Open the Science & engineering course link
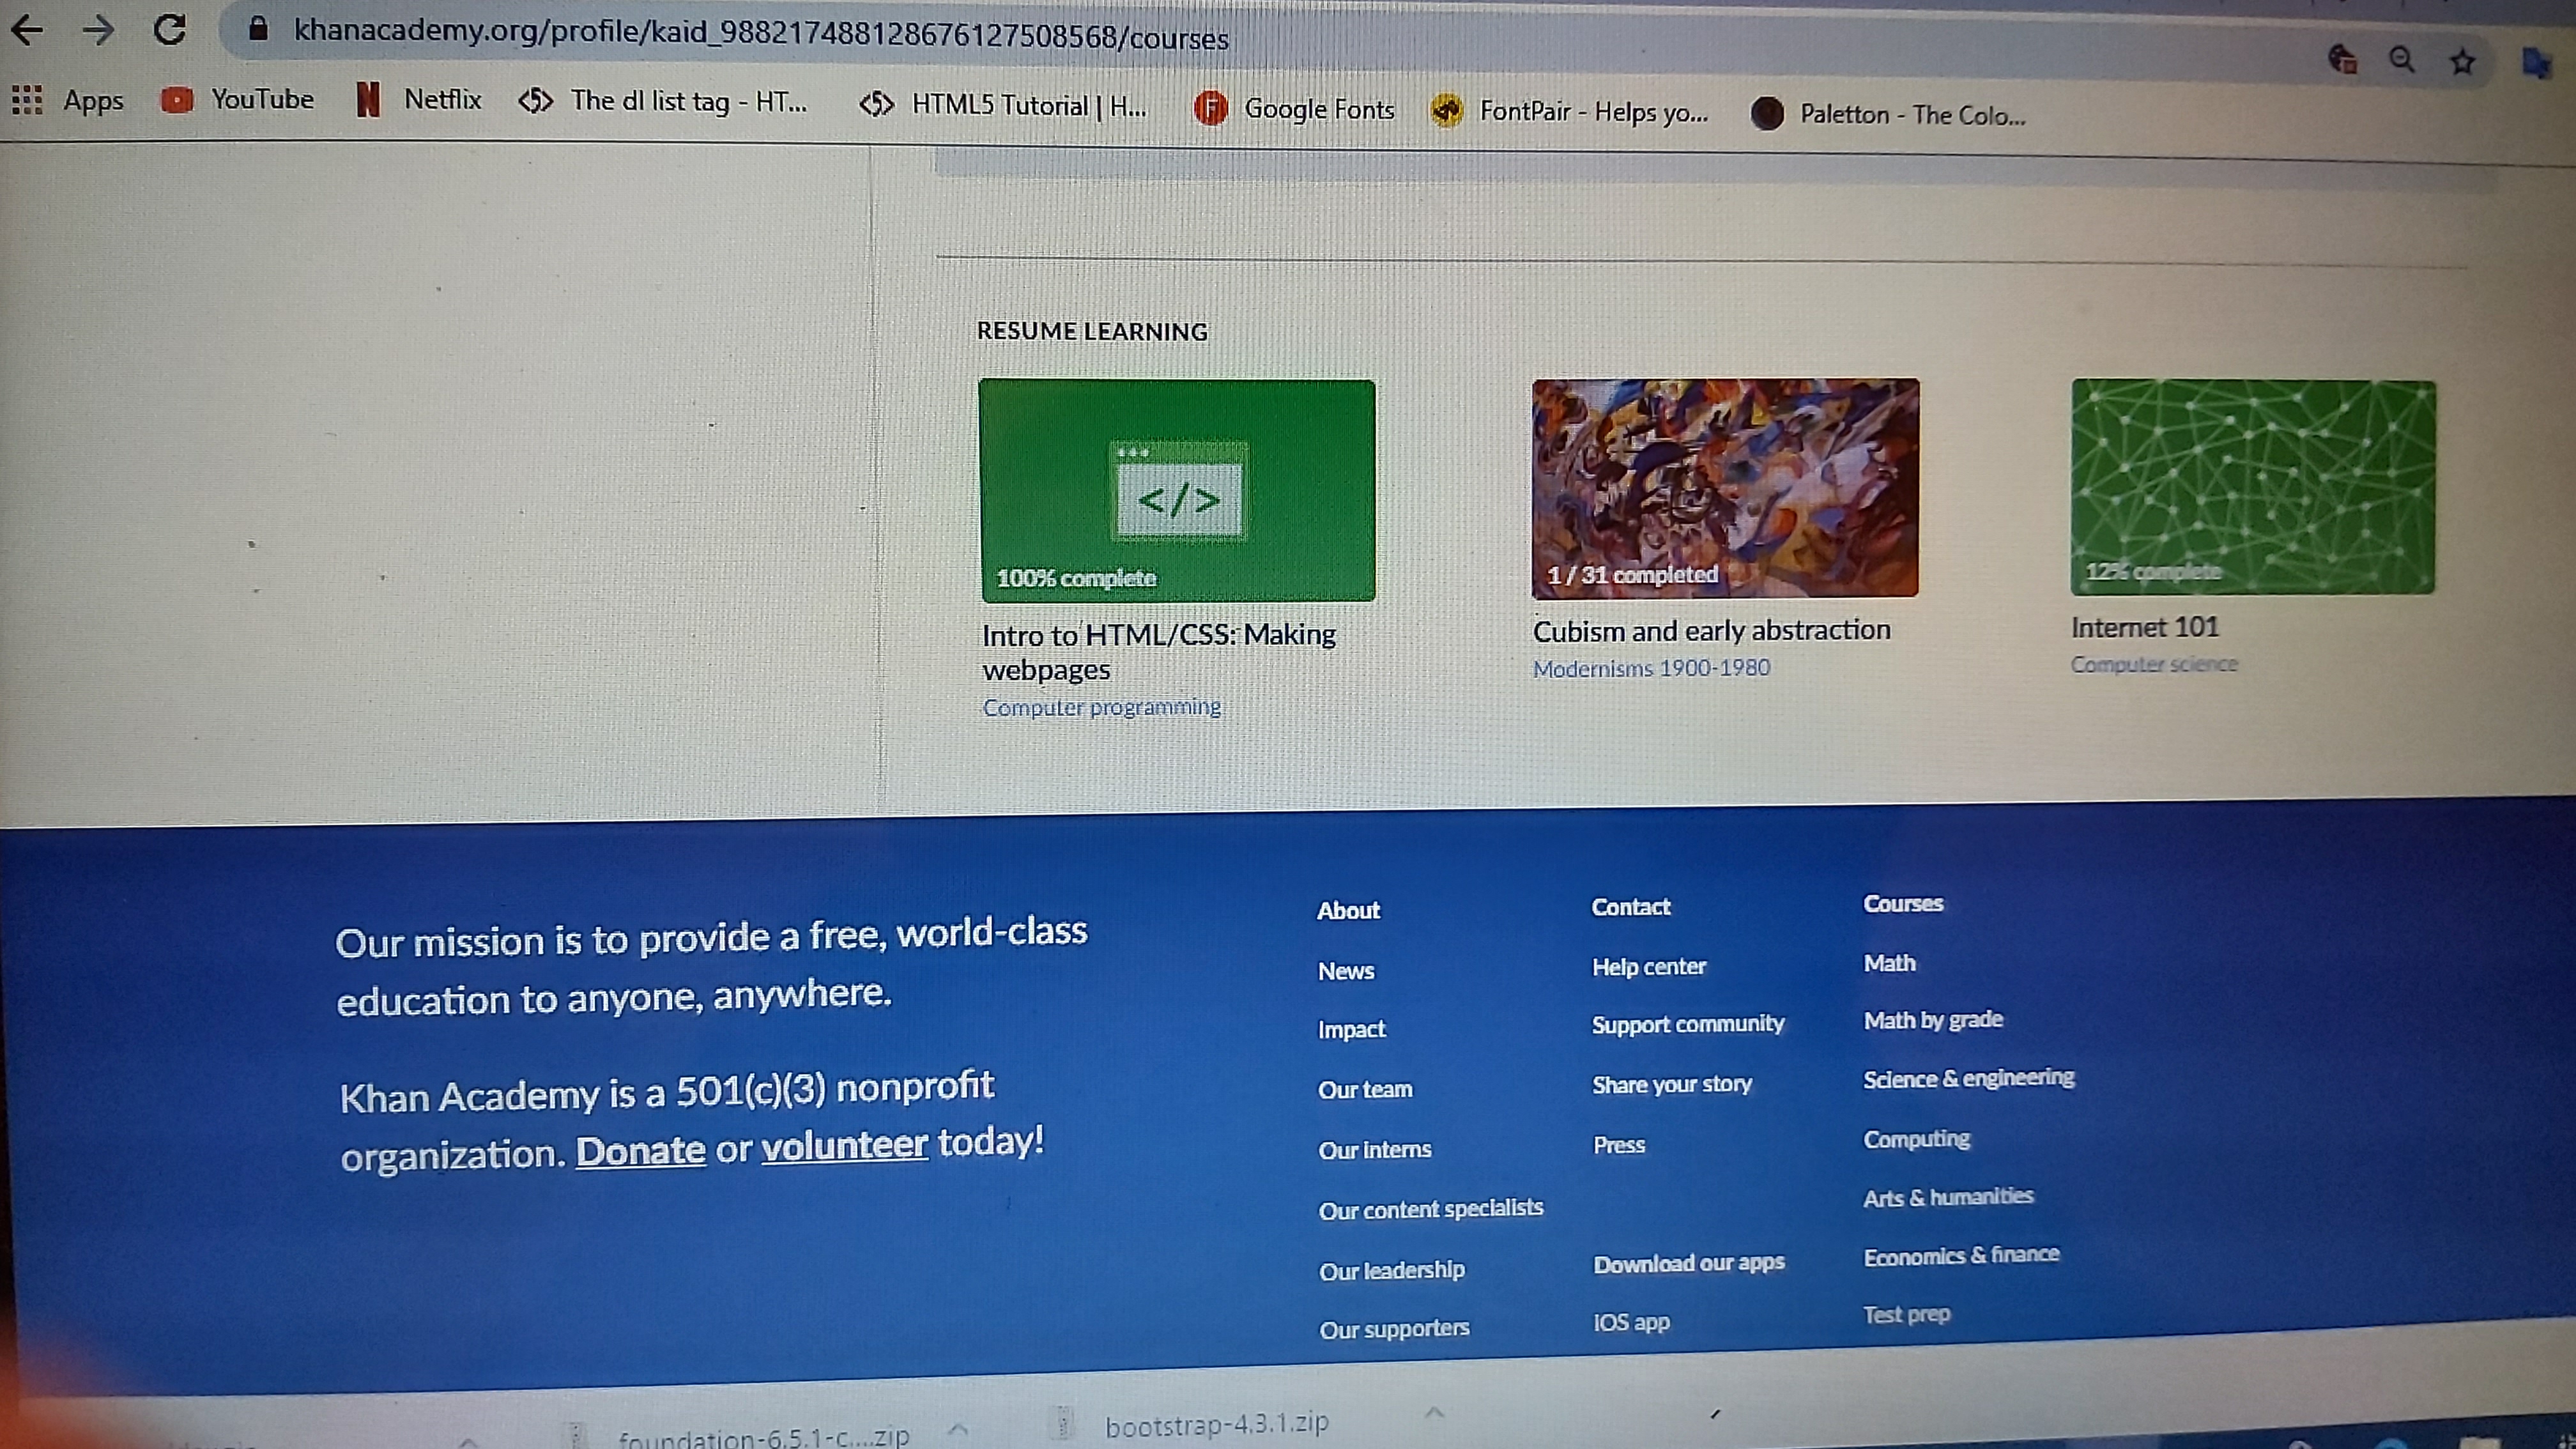Screen dimensions: 2576x1449 coord(1969,1078)
